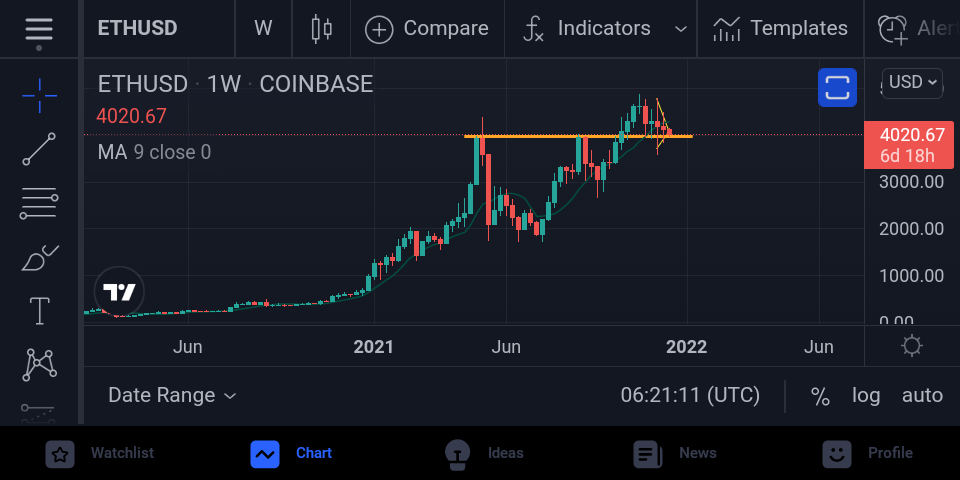Screen dimensions: 960x480
Task: Select the brush drawing tool
Action: click(x=39, y=258)
